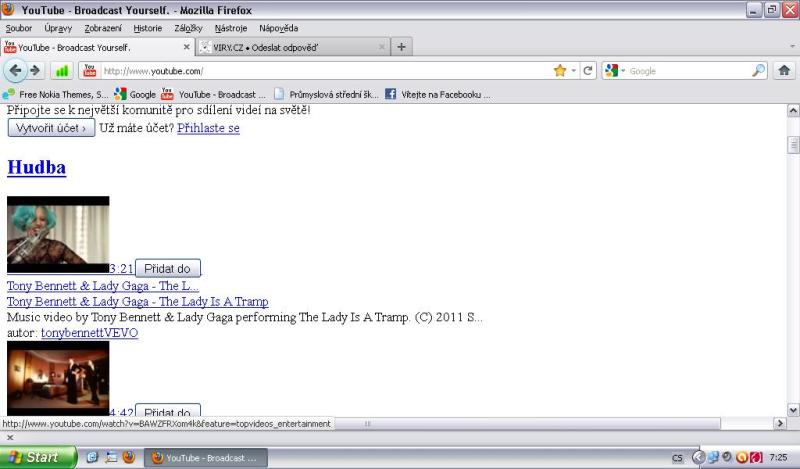Open the Soubor menu
The height and width of the screenshot is (469, 800).
18,28
